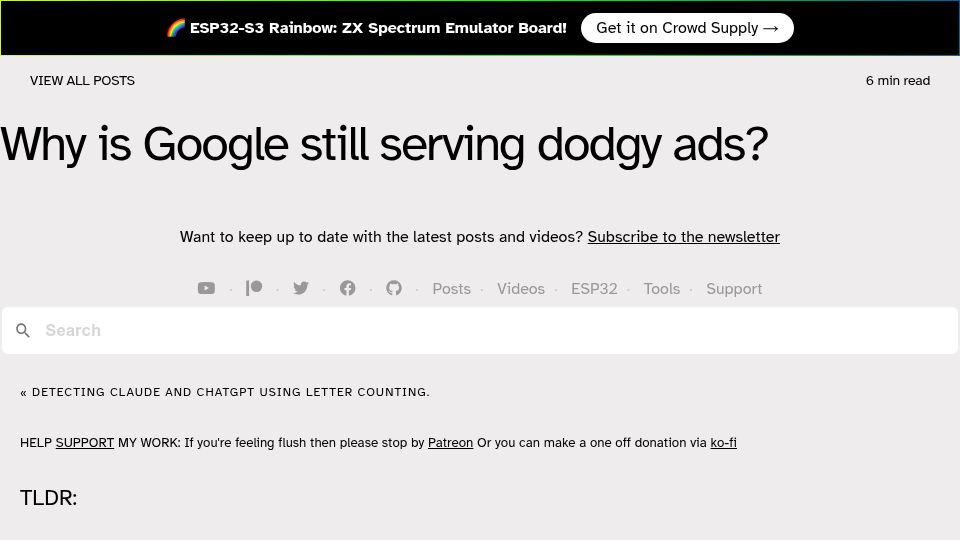Image resolution: width=960 pixels, height=540 pixels.
Task: Visit the Twitter bird icon
Action: (x=301, y=288)
